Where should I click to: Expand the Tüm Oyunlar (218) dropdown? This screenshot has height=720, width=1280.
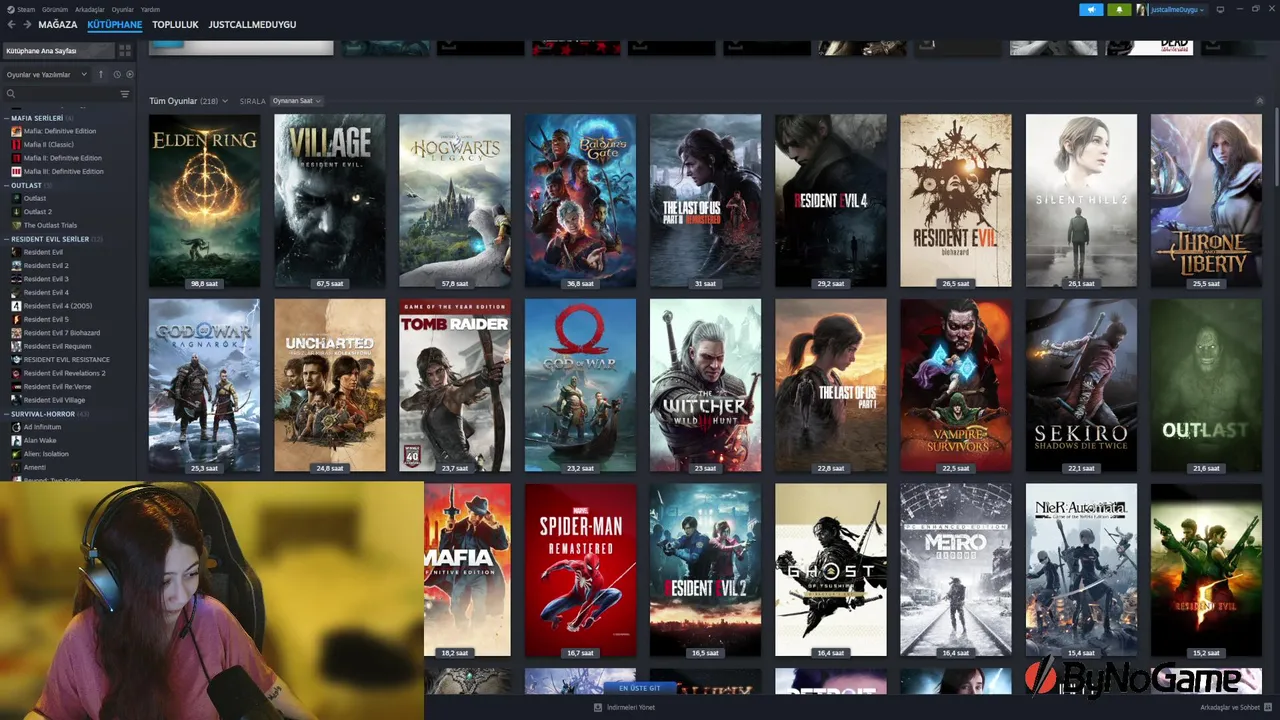[x=188, y=101]
